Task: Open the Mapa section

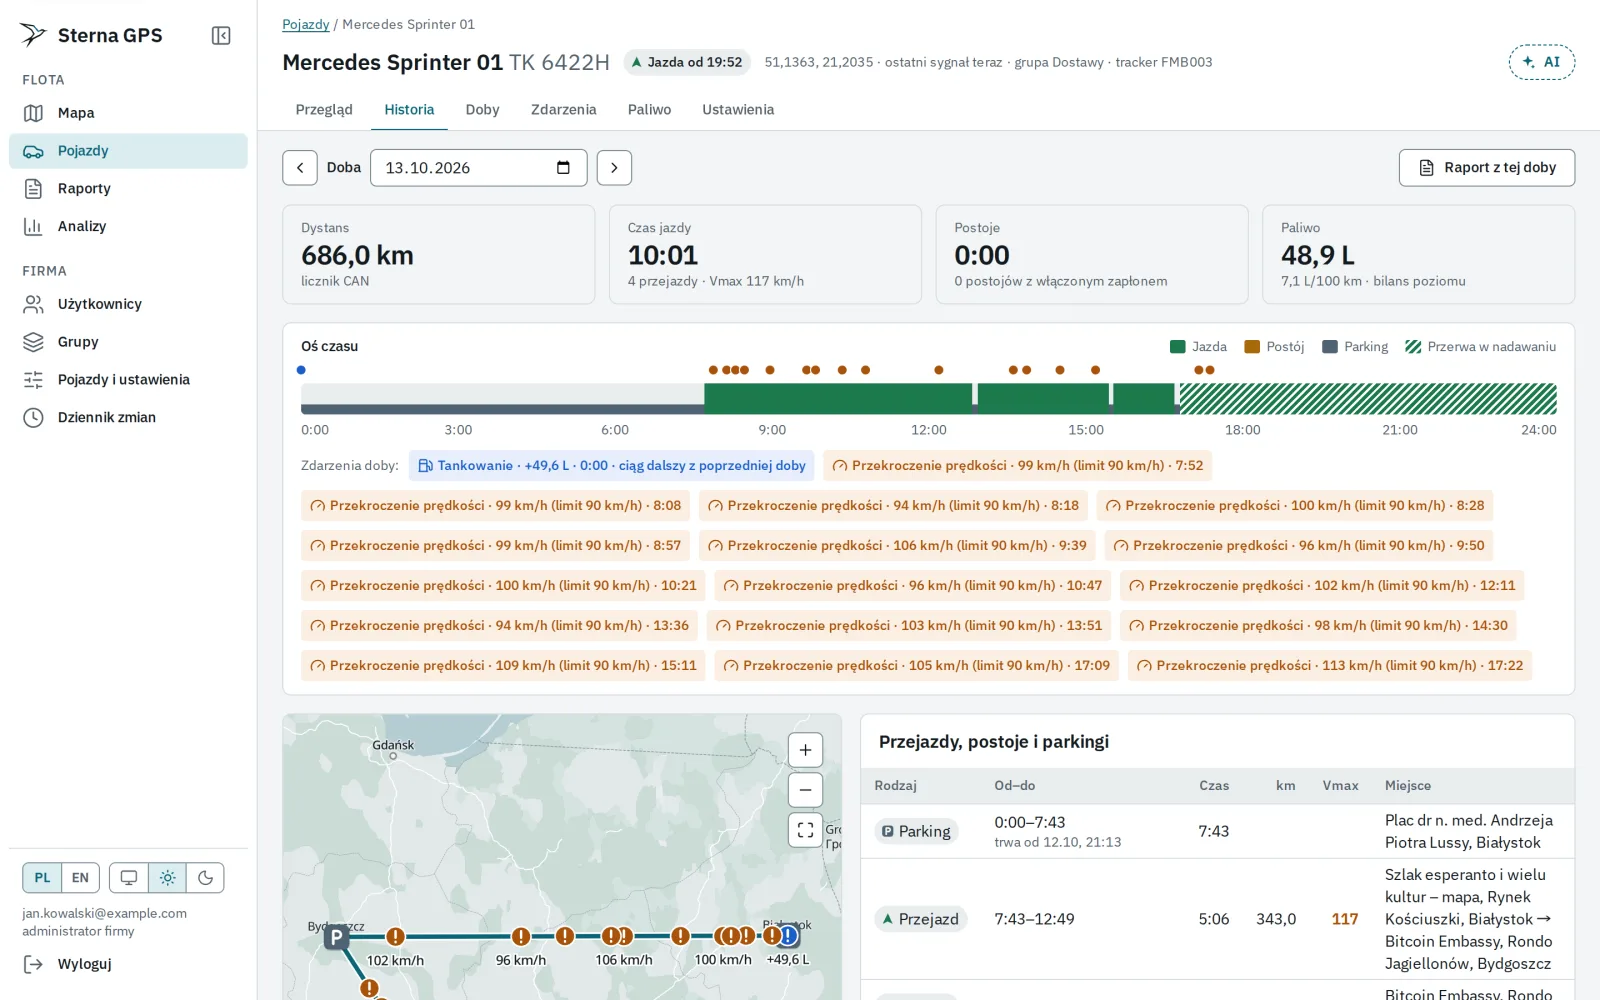Action: [128, 113]
